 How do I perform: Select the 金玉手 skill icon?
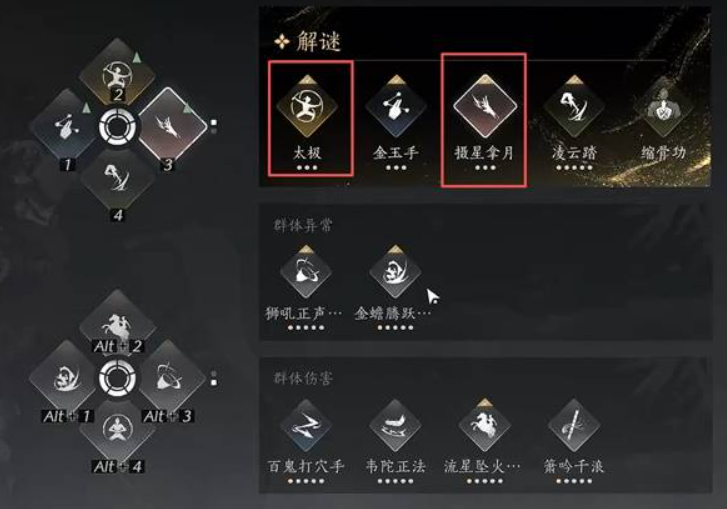[x=395, y=107]
